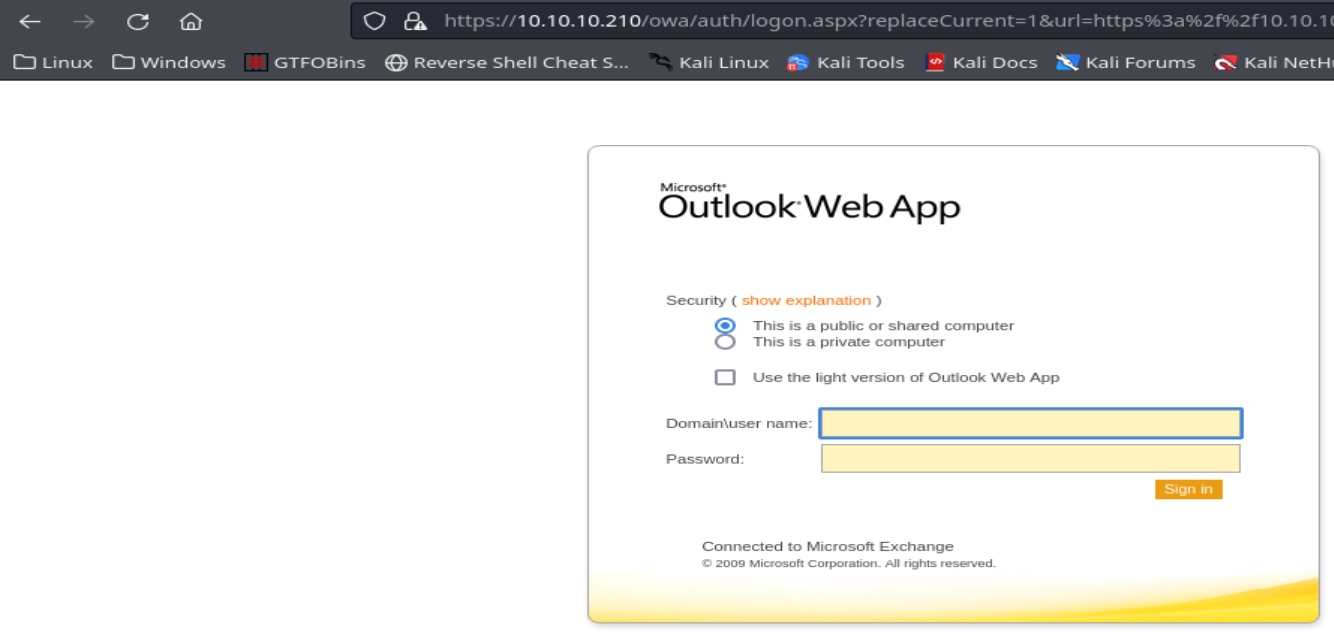Screen dimensions: 1334x633
Task: Select 'This is a public or shared computer'
Action: (x=725, y=326)
